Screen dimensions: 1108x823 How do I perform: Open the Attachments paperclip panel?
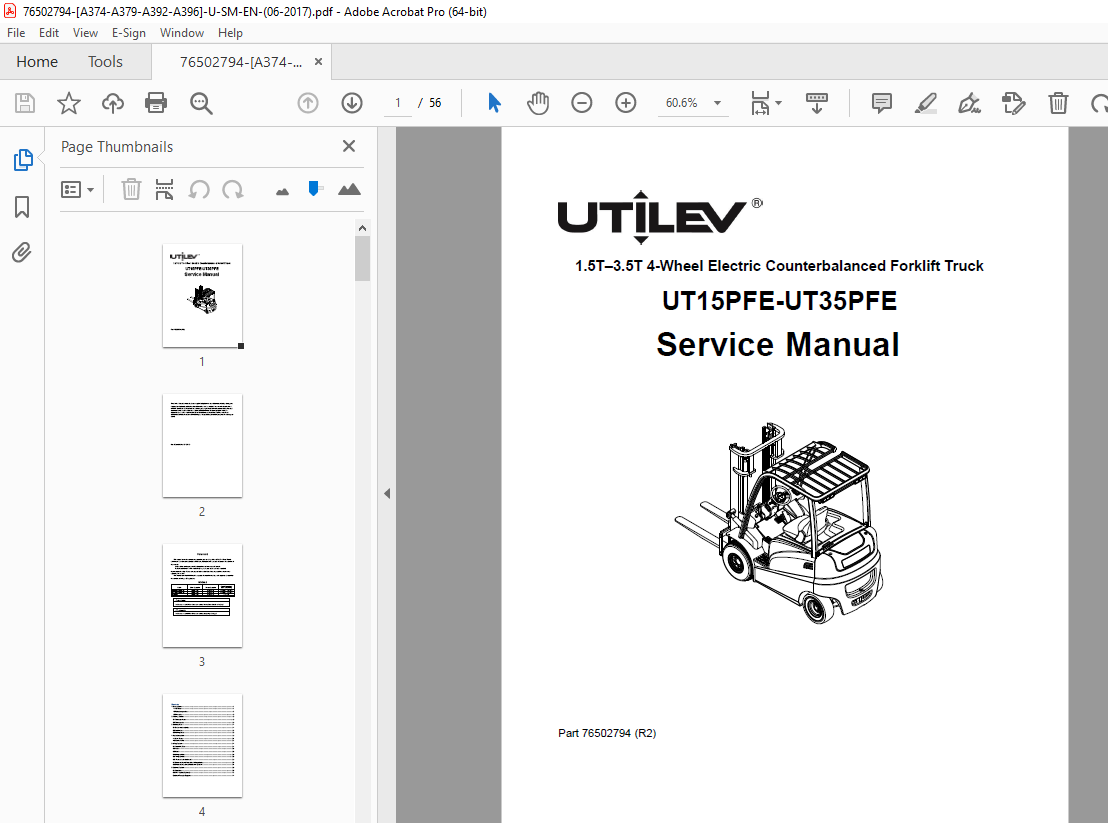click(x=22, y=252)
